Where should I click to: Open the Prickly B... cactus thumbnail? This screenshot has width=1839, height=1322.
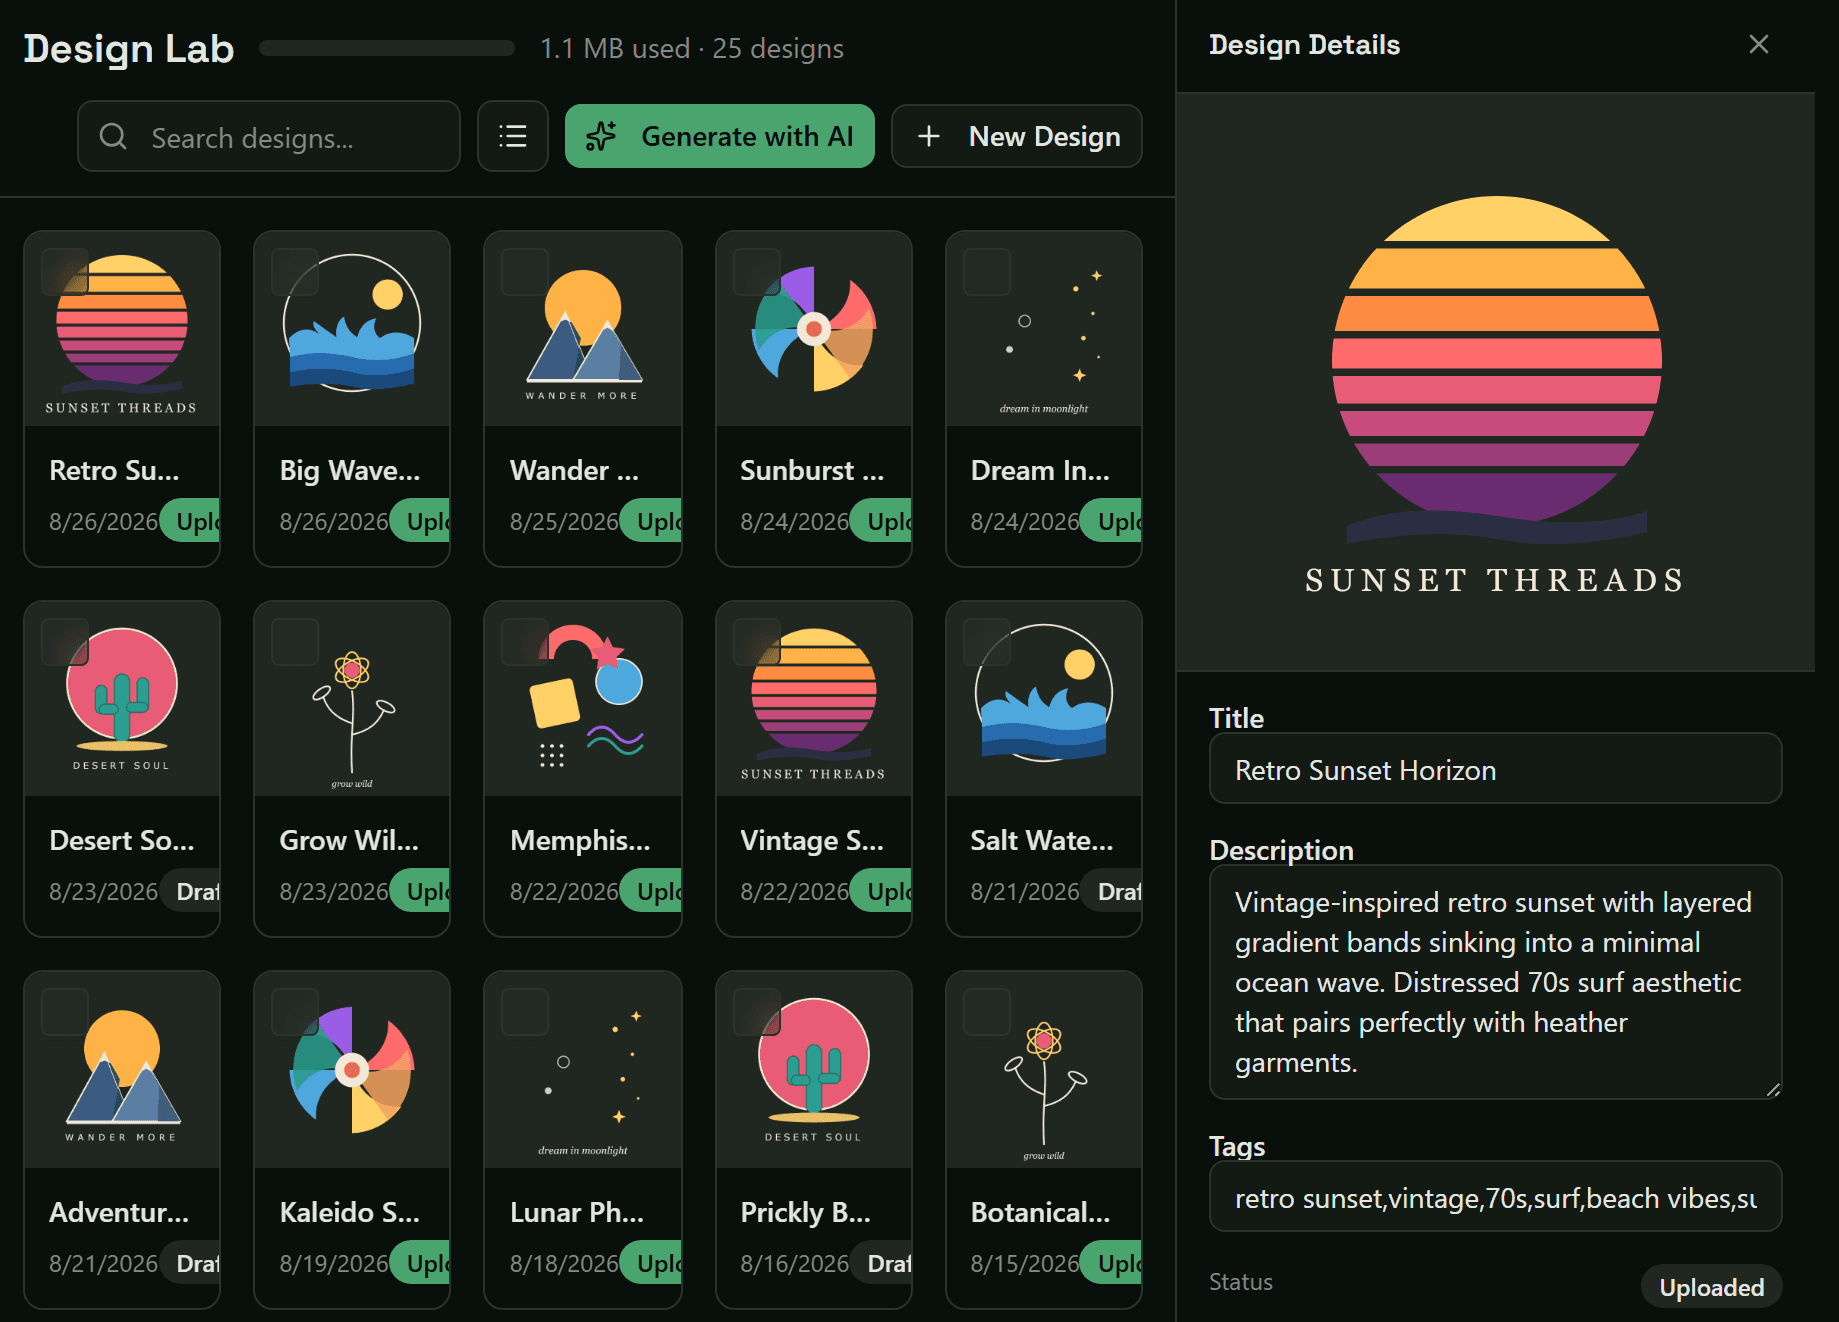pos(814,1070)
